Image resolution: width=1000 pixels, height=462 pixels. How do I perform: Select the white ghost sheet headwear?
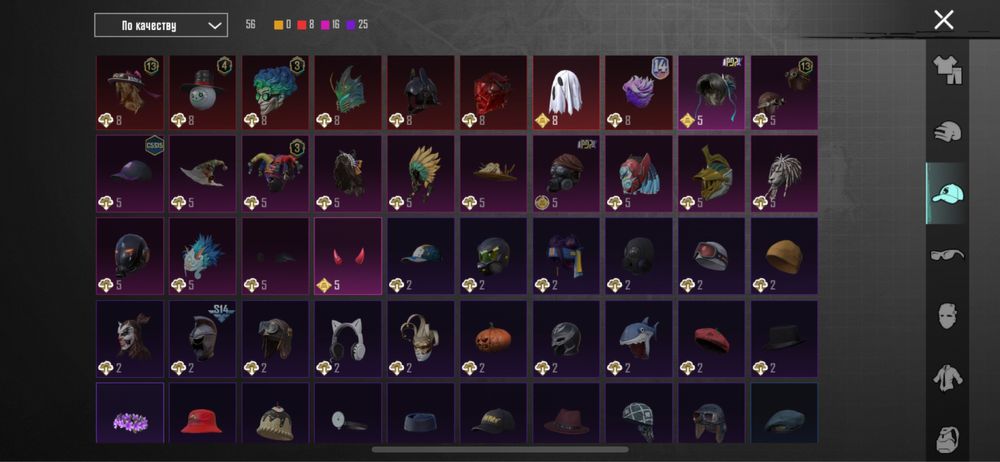click(566, 93)
